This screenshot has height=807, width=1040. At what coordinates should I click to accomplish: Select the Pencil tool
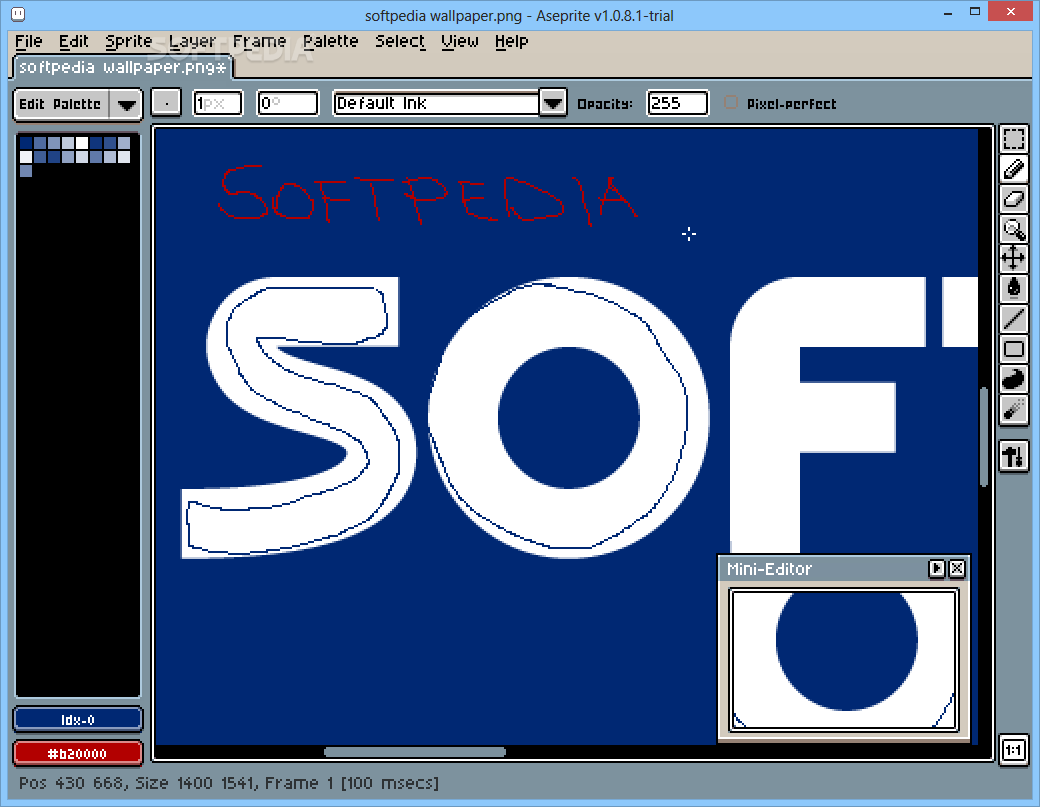pyautogui.click(x=1013, y=169)
